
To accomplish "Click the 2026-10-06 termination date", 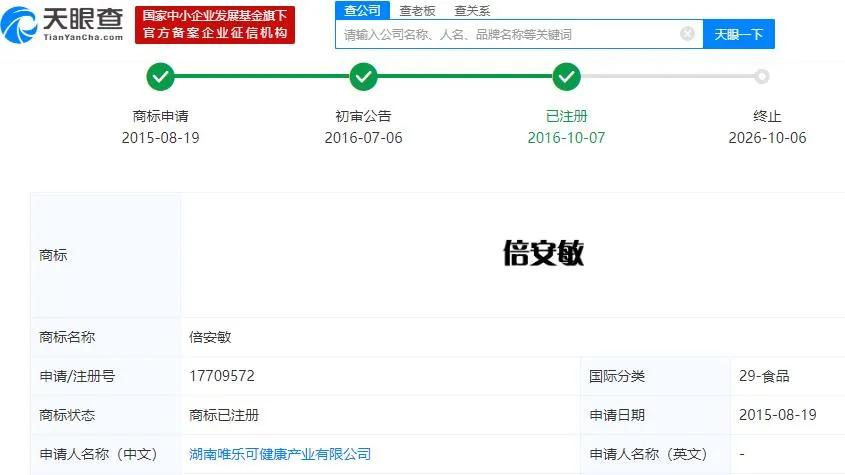I will coord(767,138).
